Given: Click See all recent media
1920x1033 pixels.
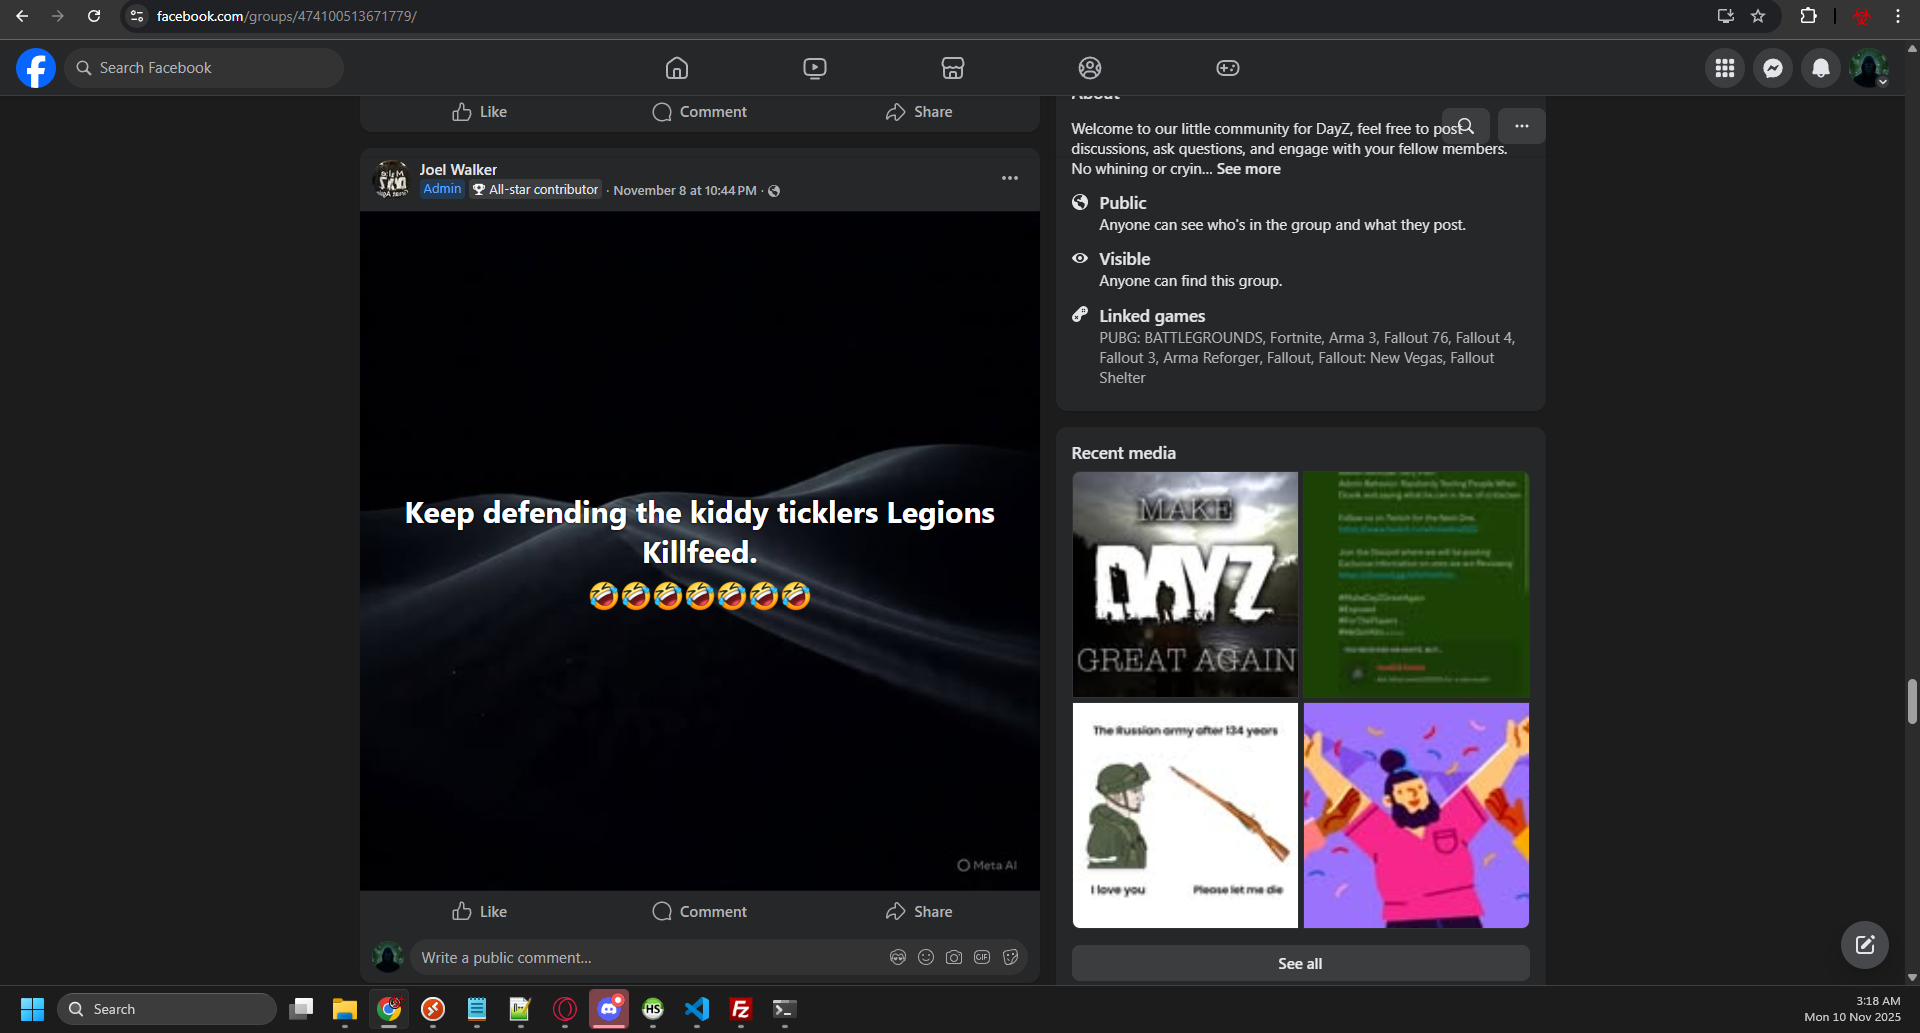Looking at the screenshot, I should [x=1300, y=963].
